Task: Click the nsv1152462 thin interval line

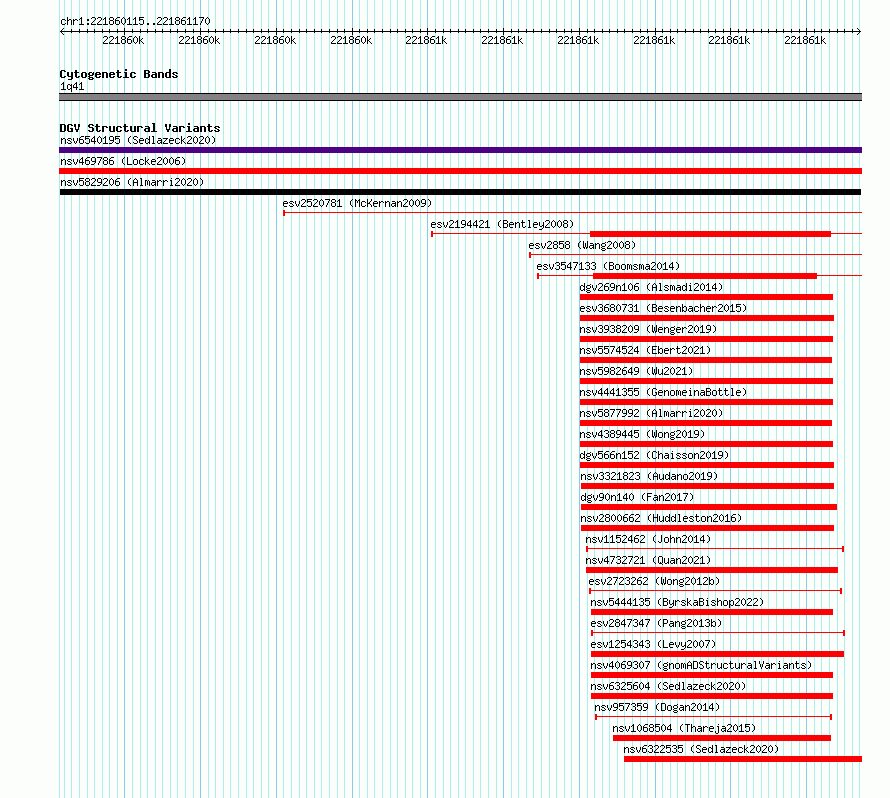Action: (x=715, y=549)
